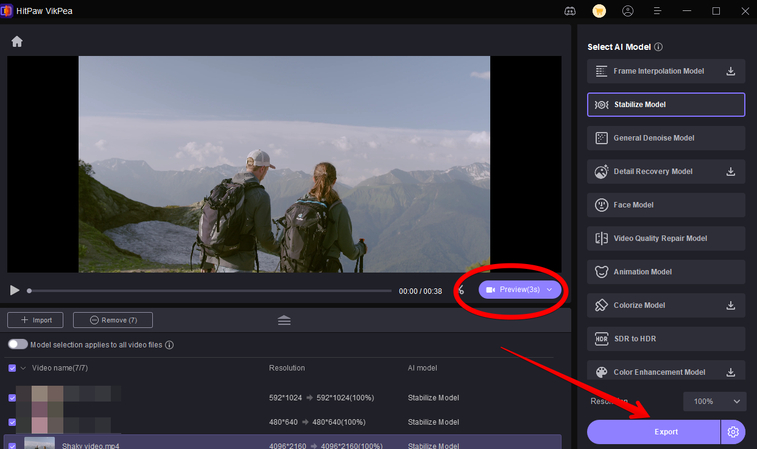Screen dimensions: 757x449
Task: Click the Shaky video.mp4 file name
Action: click(x=91, y=445)
